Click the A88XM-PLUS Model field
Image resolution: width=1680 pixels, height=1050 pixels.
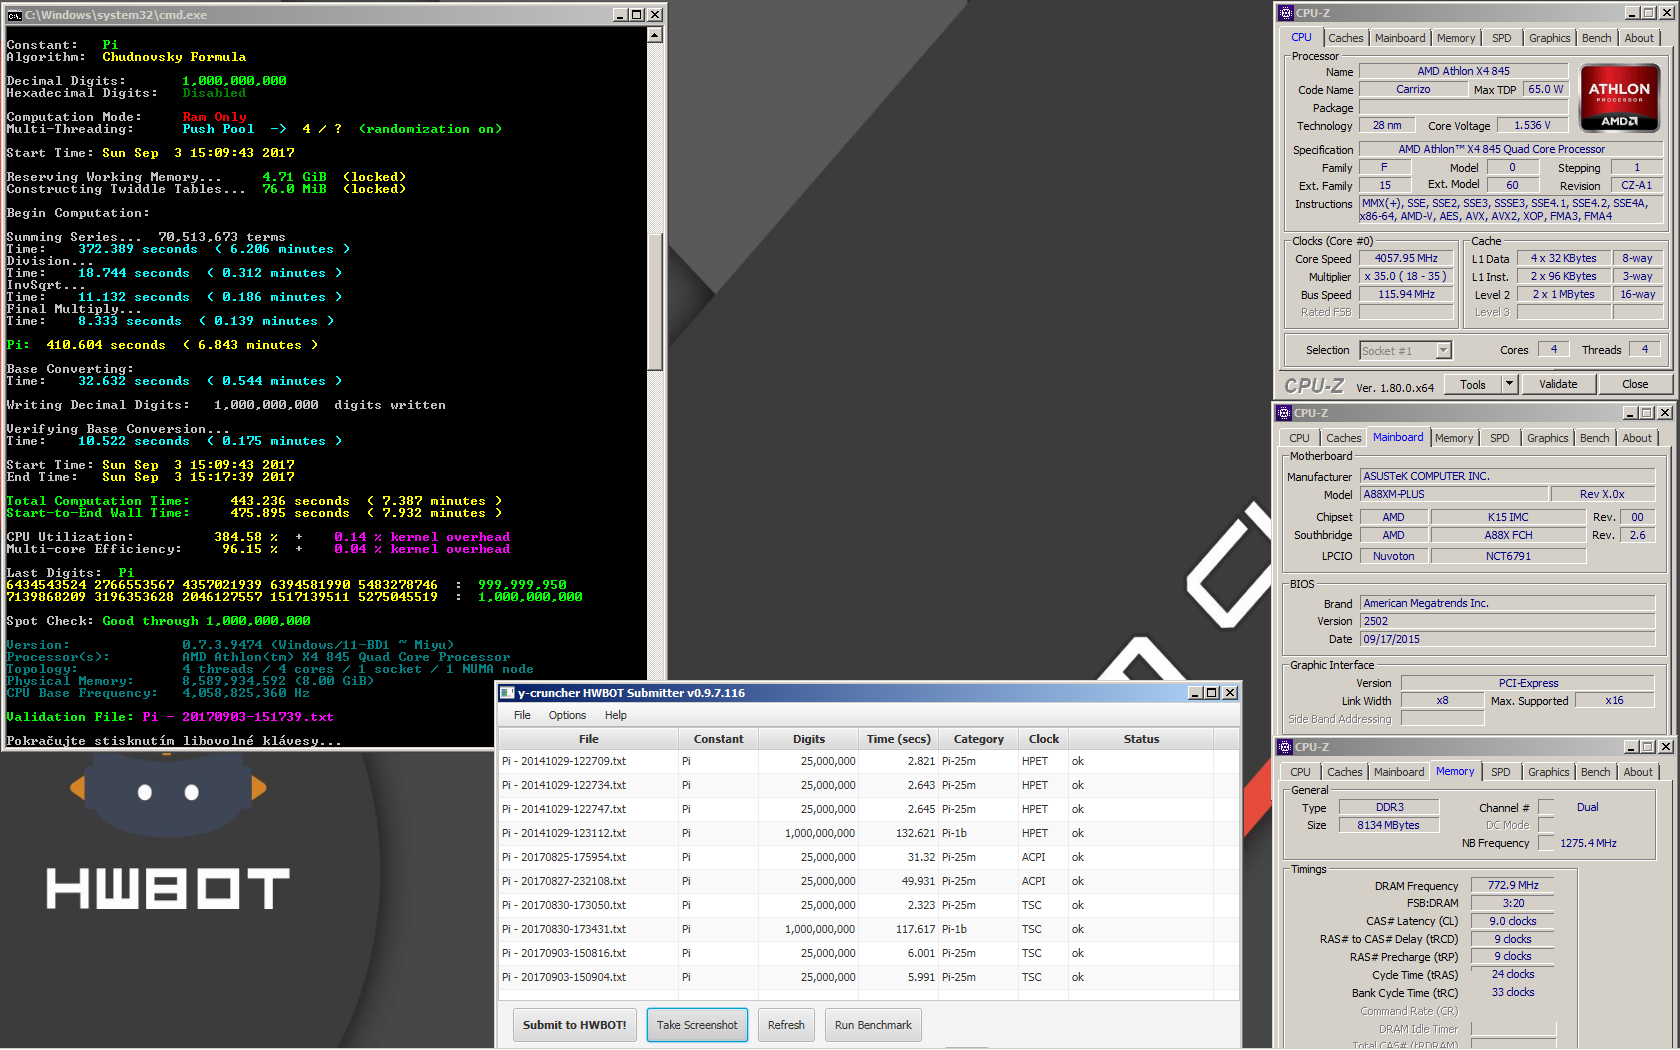pyautogui.click(x=1455, y=494)
